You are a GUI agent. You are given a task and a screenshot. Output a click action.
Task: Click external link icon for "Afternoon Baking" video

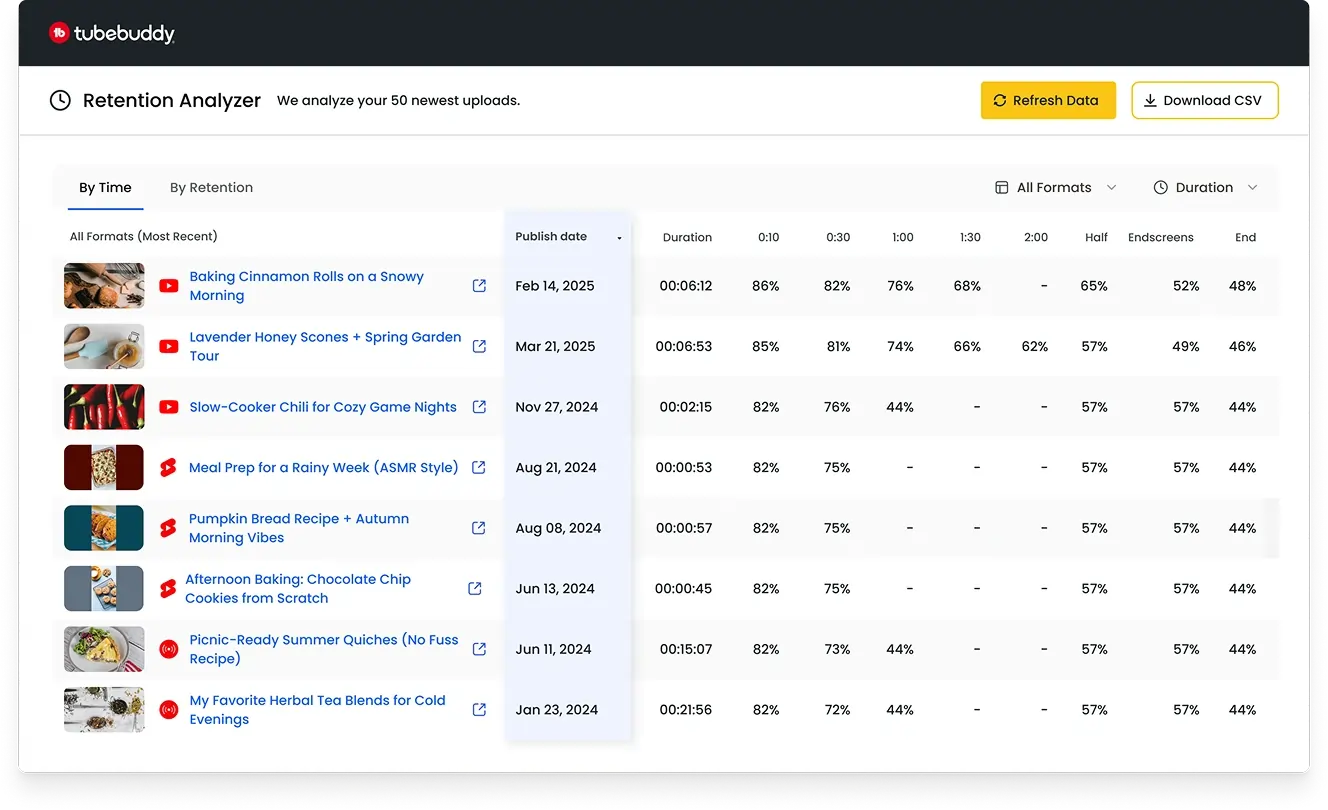tap(475, 588)
